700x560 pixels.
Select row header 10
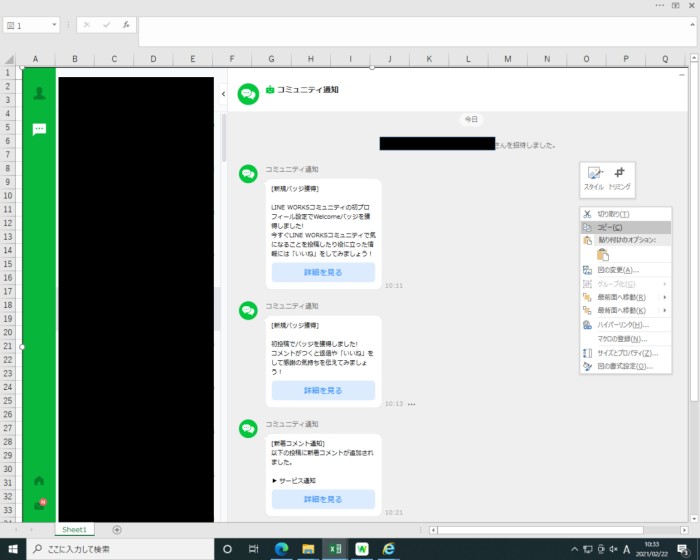(8, 196)
